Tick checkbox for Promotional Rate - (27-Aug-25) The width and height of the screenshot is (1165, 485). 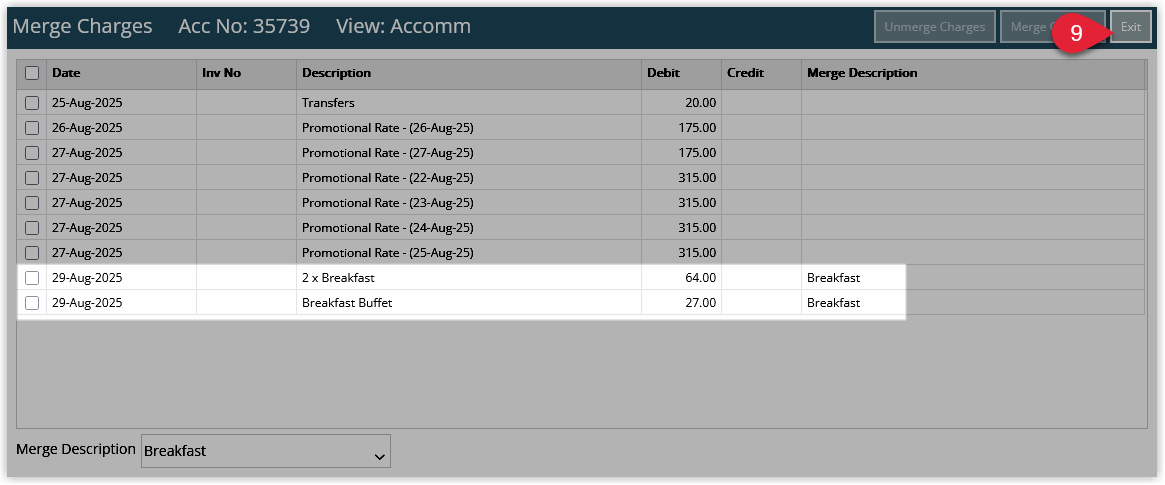coord(32,153)
